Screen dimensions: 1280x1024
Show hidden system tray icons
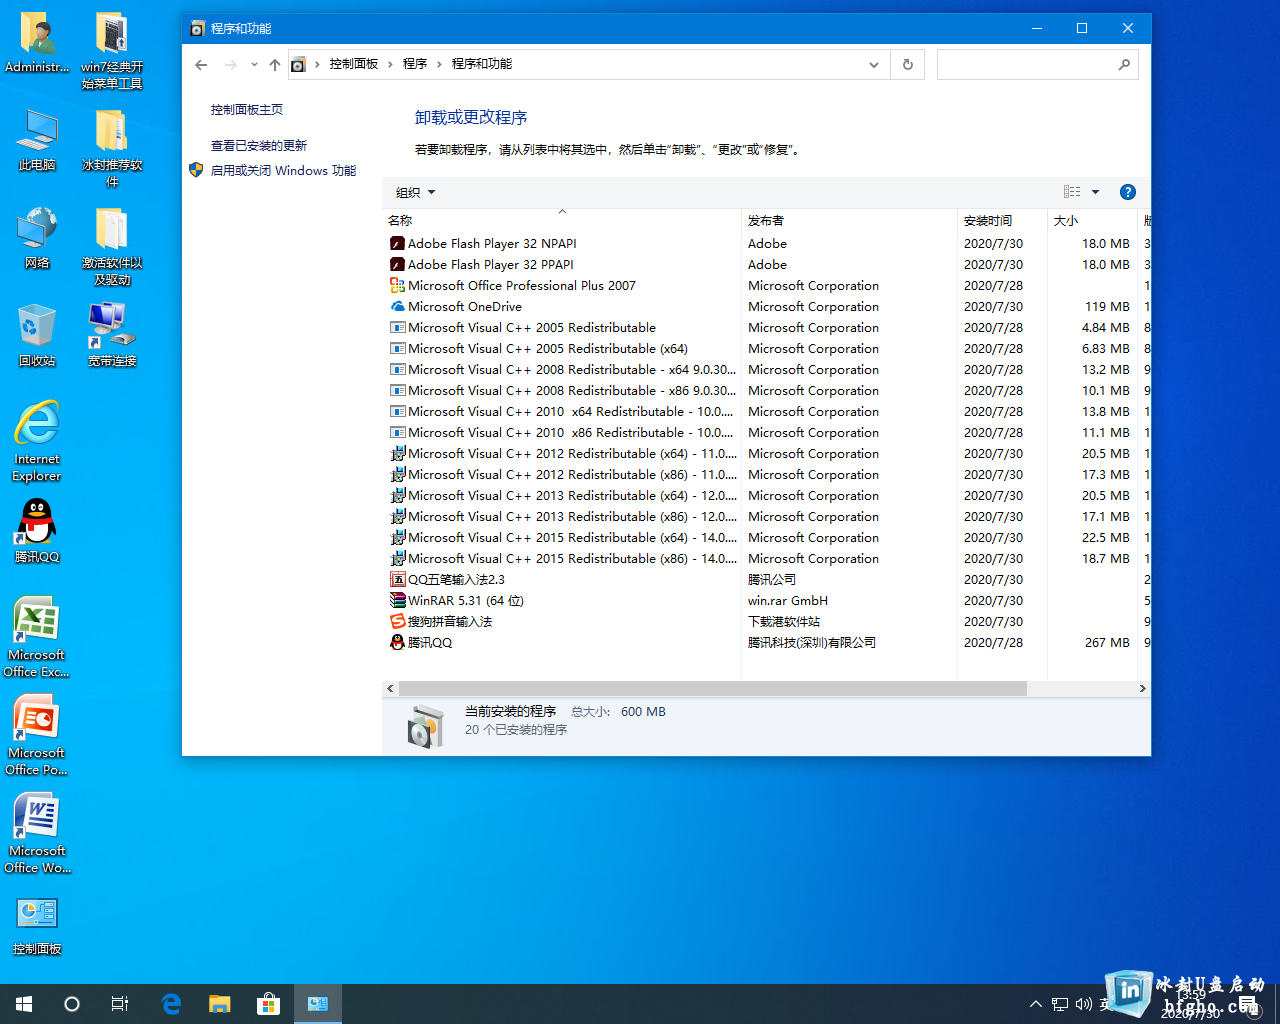pos(1036,1004)
